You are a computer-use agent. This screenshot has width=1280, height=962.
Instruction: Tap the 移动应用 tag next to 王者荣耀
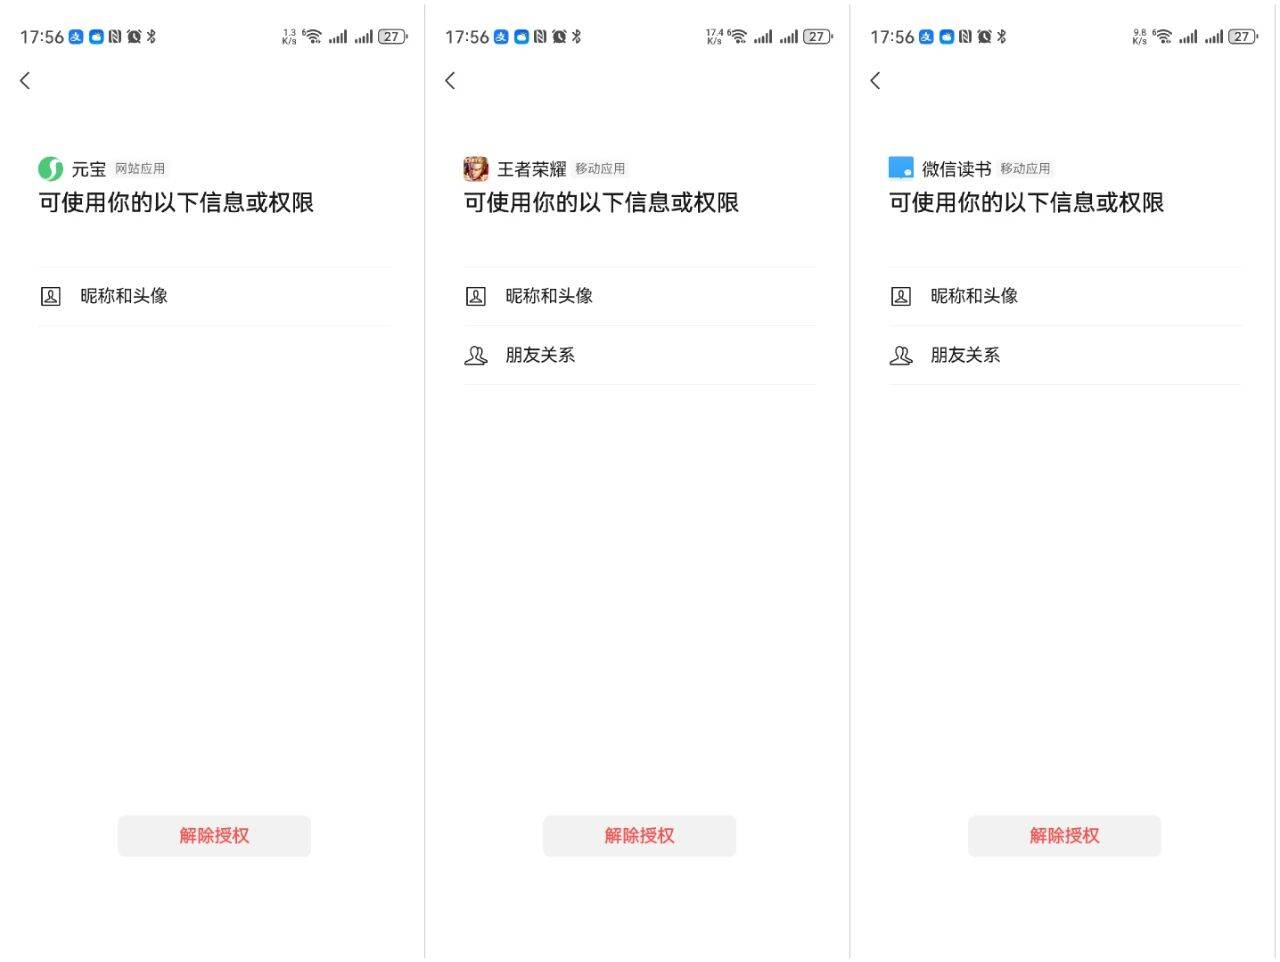pyautogui.click(x=600, y=169)
